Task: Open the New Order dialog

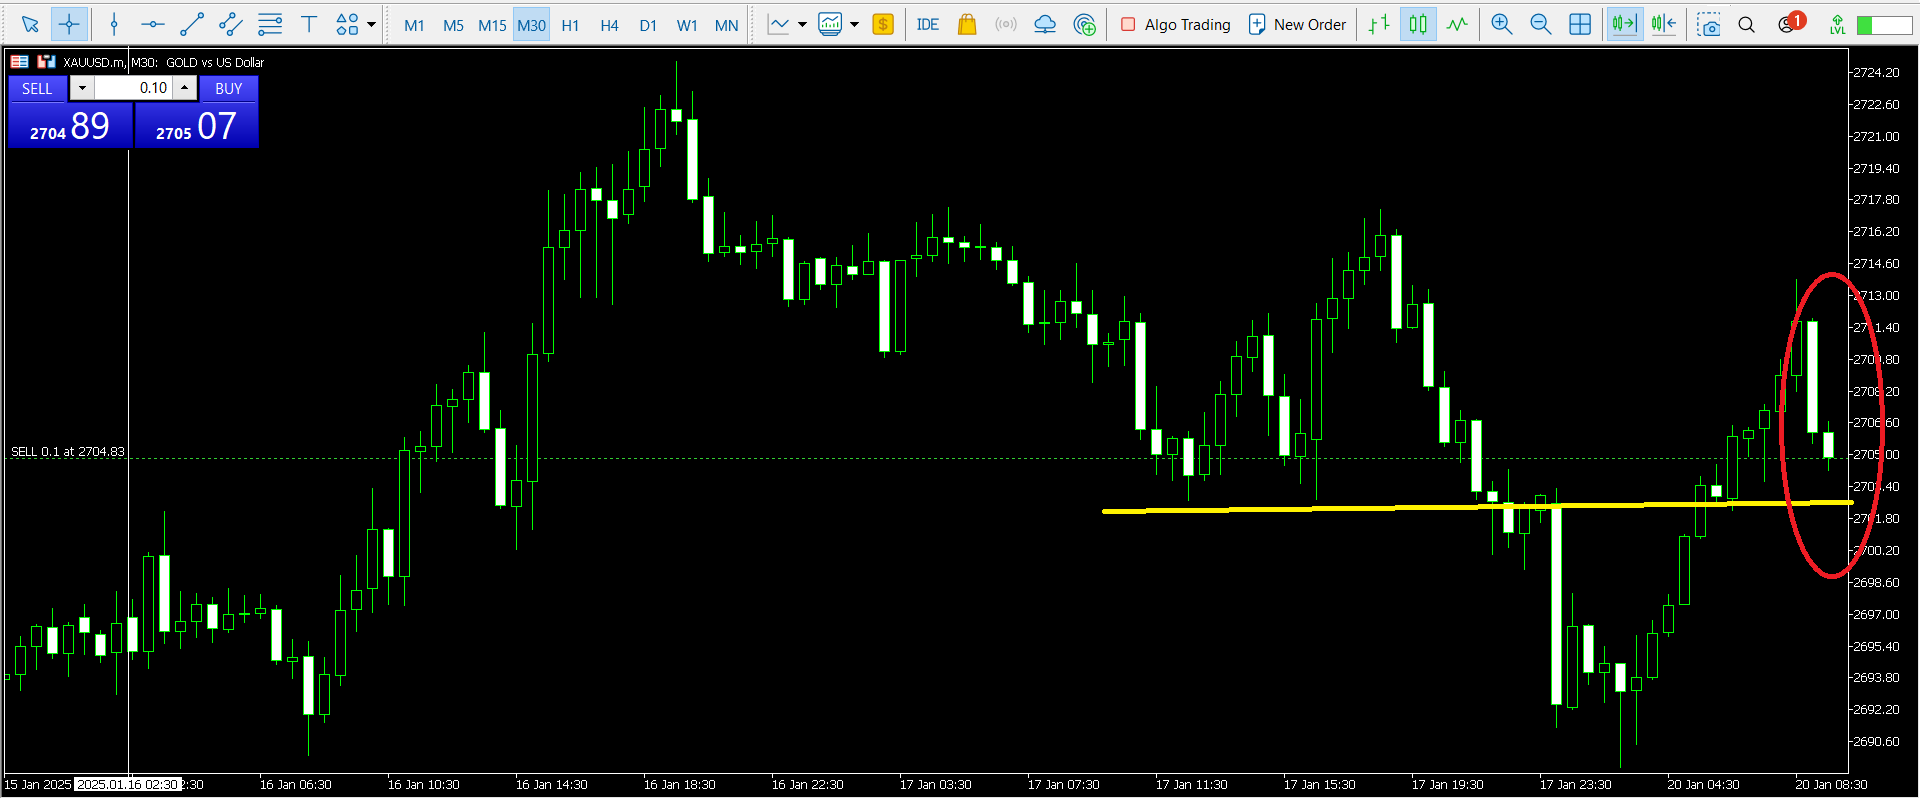Action: 1298,24
